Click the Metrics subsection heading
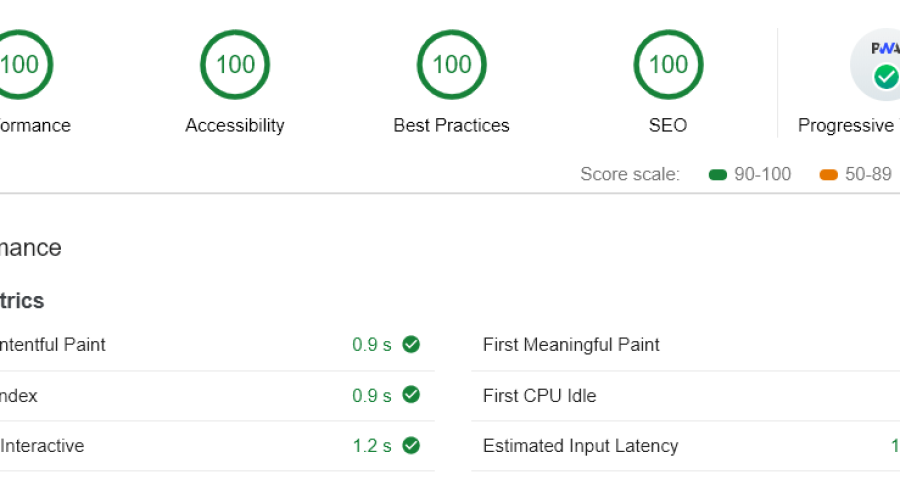 tap(22, 301)
